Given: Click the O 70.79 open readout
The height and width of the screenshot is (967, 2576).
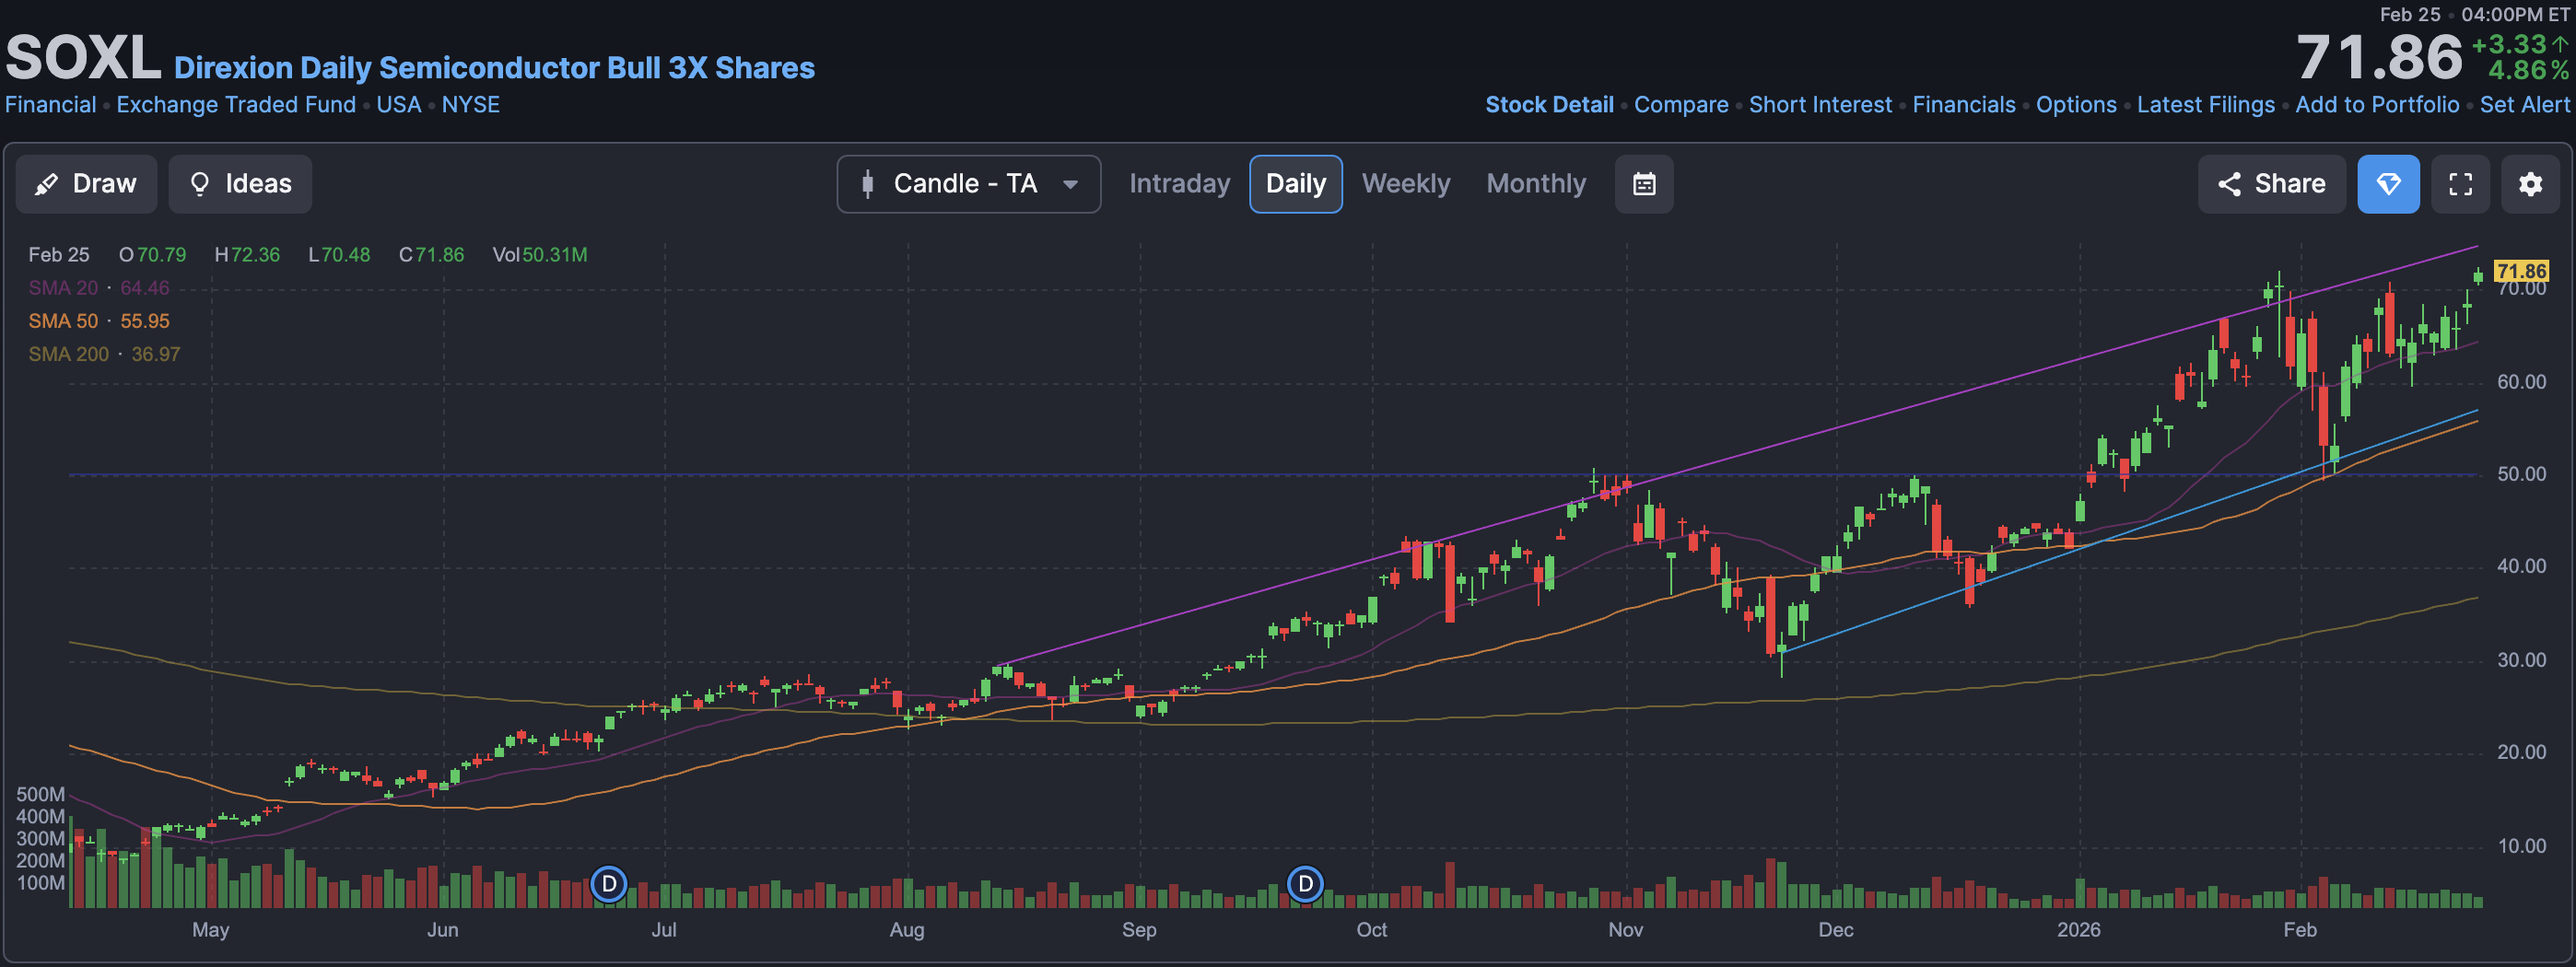Looking at the screenshot, I should pyautogui.click(x=152, y=255).
